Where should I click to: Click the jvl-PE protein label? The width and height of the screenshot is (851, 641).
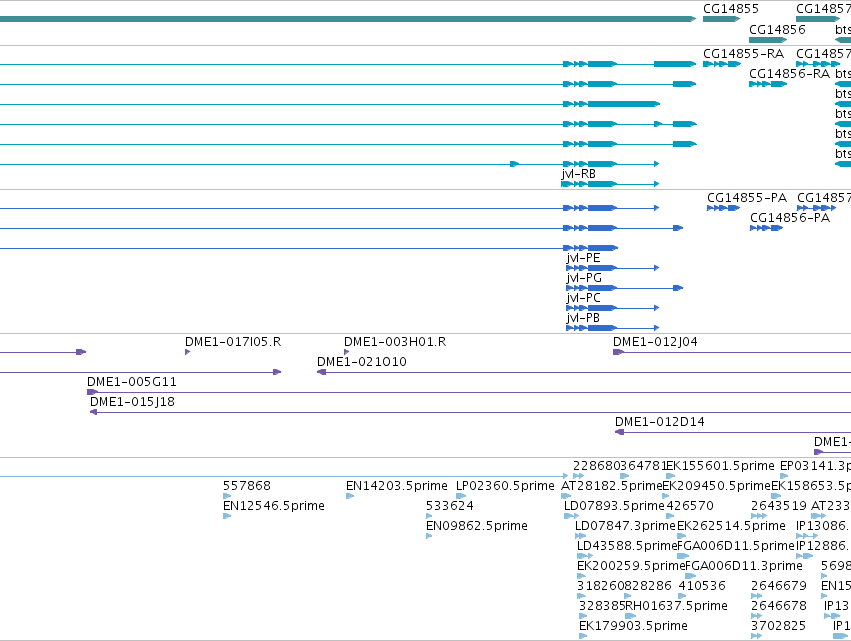[583, 258]
